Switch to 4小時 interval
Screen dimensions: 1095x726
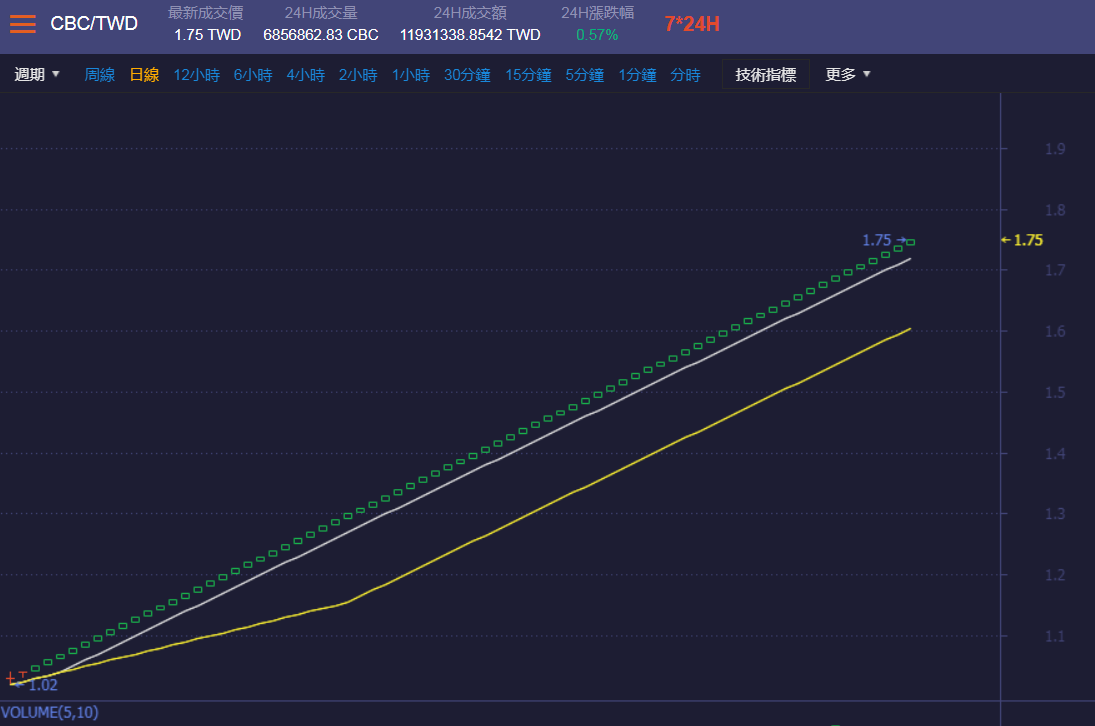[x=306, y=75]
